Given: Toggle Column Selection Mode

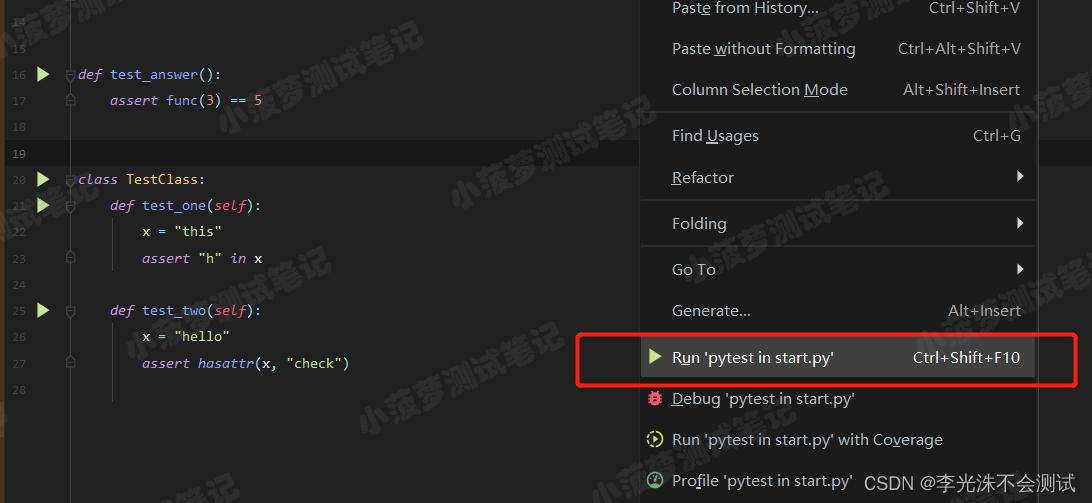Looking at the screenshot, I should (759, 89).
